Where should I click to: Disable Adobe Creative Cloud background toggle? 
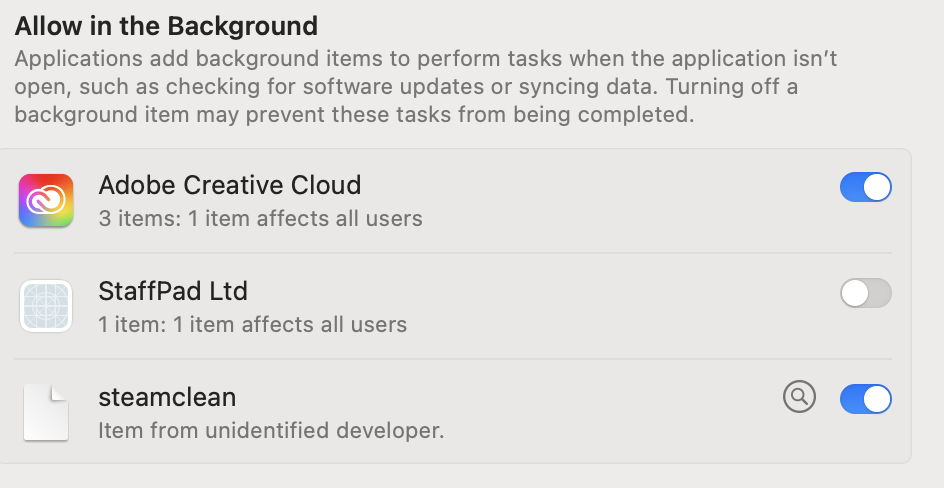(865, 187)
